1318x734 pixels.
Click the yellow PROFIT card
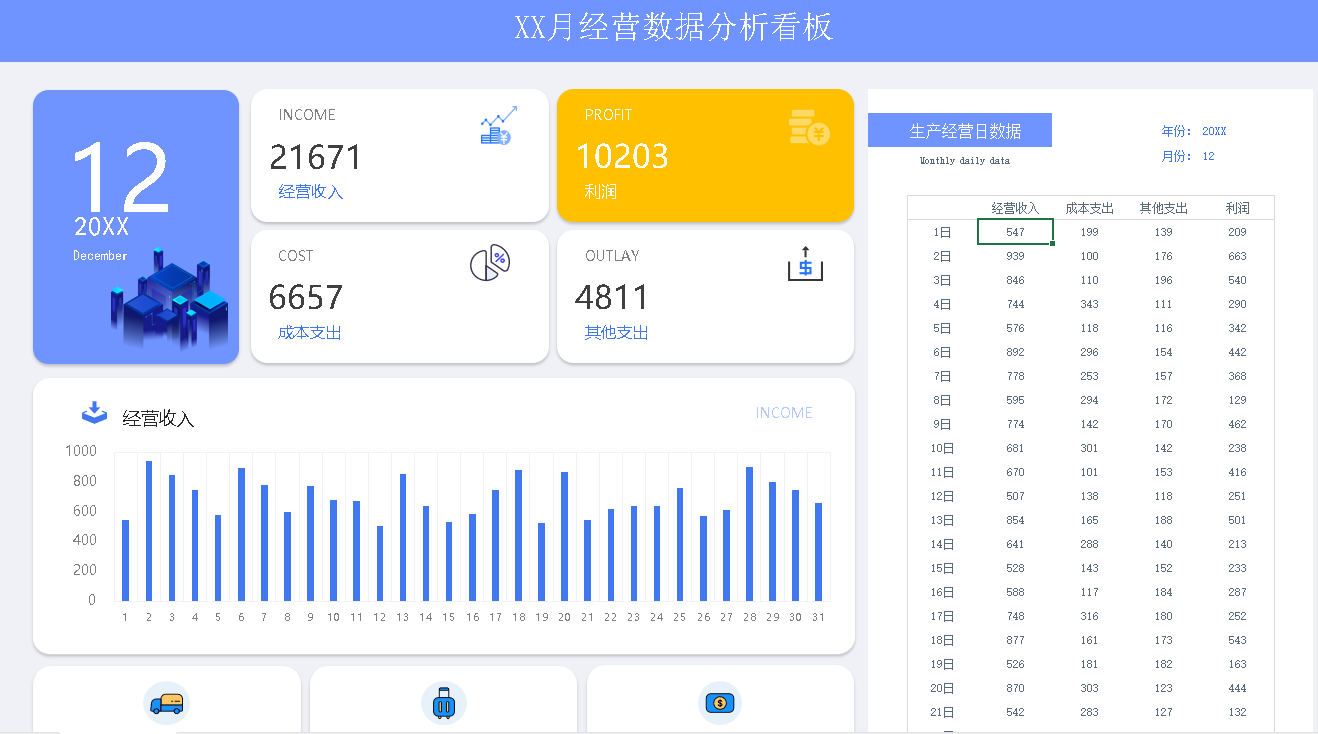[x=705, y=155]
